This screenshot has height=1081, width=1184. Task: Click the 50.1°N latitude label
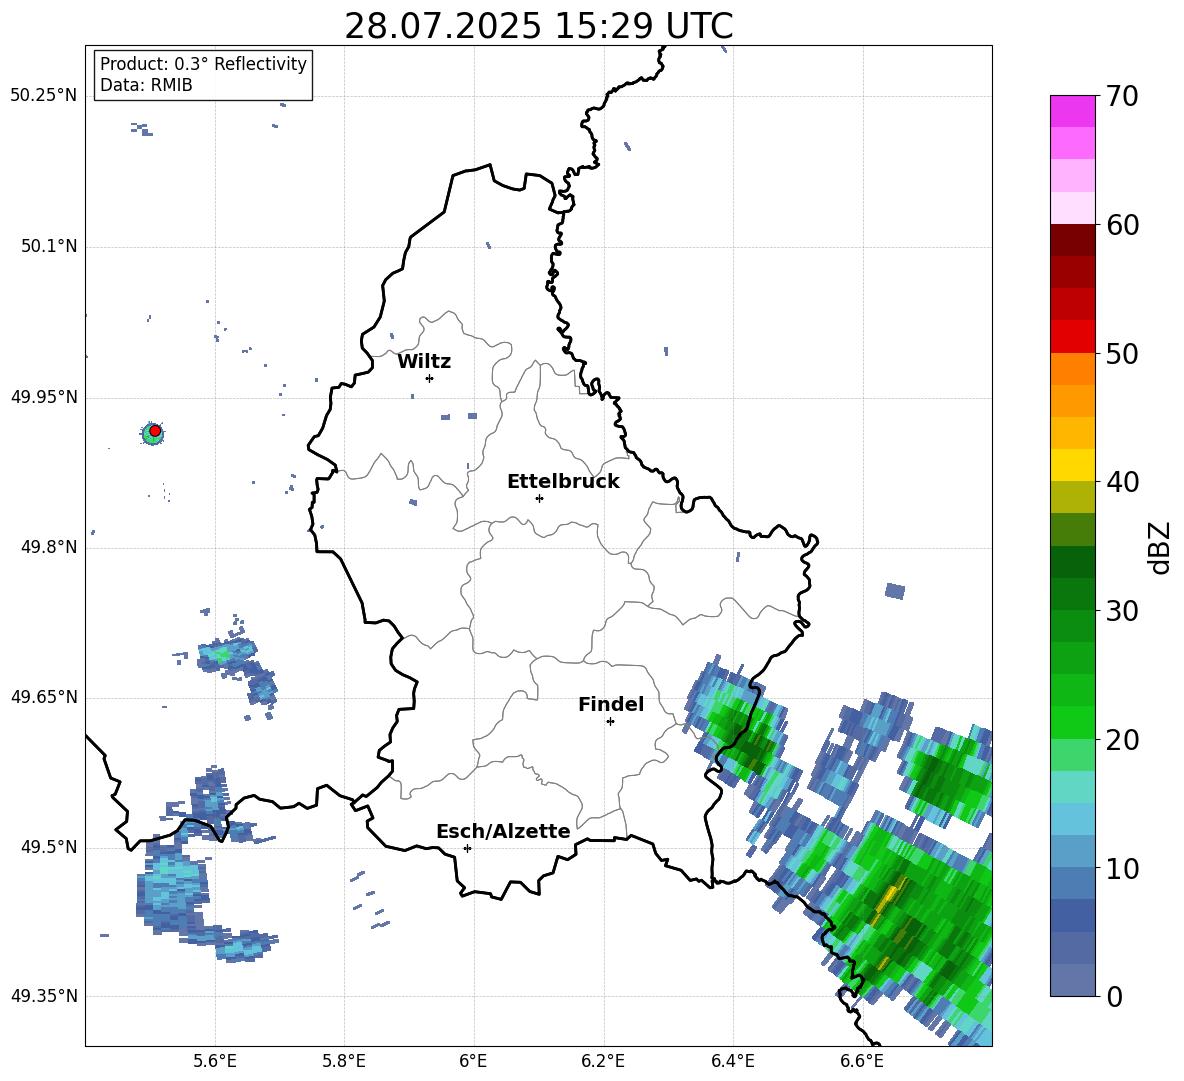point(49,247)
